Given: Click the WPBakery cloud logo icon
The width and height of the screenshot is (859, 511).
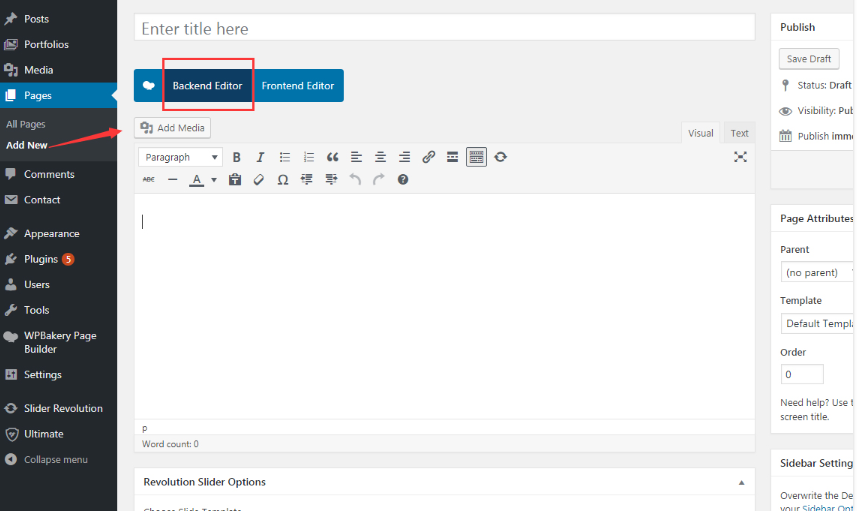Looking at the screenshot, I should (148, 85).
